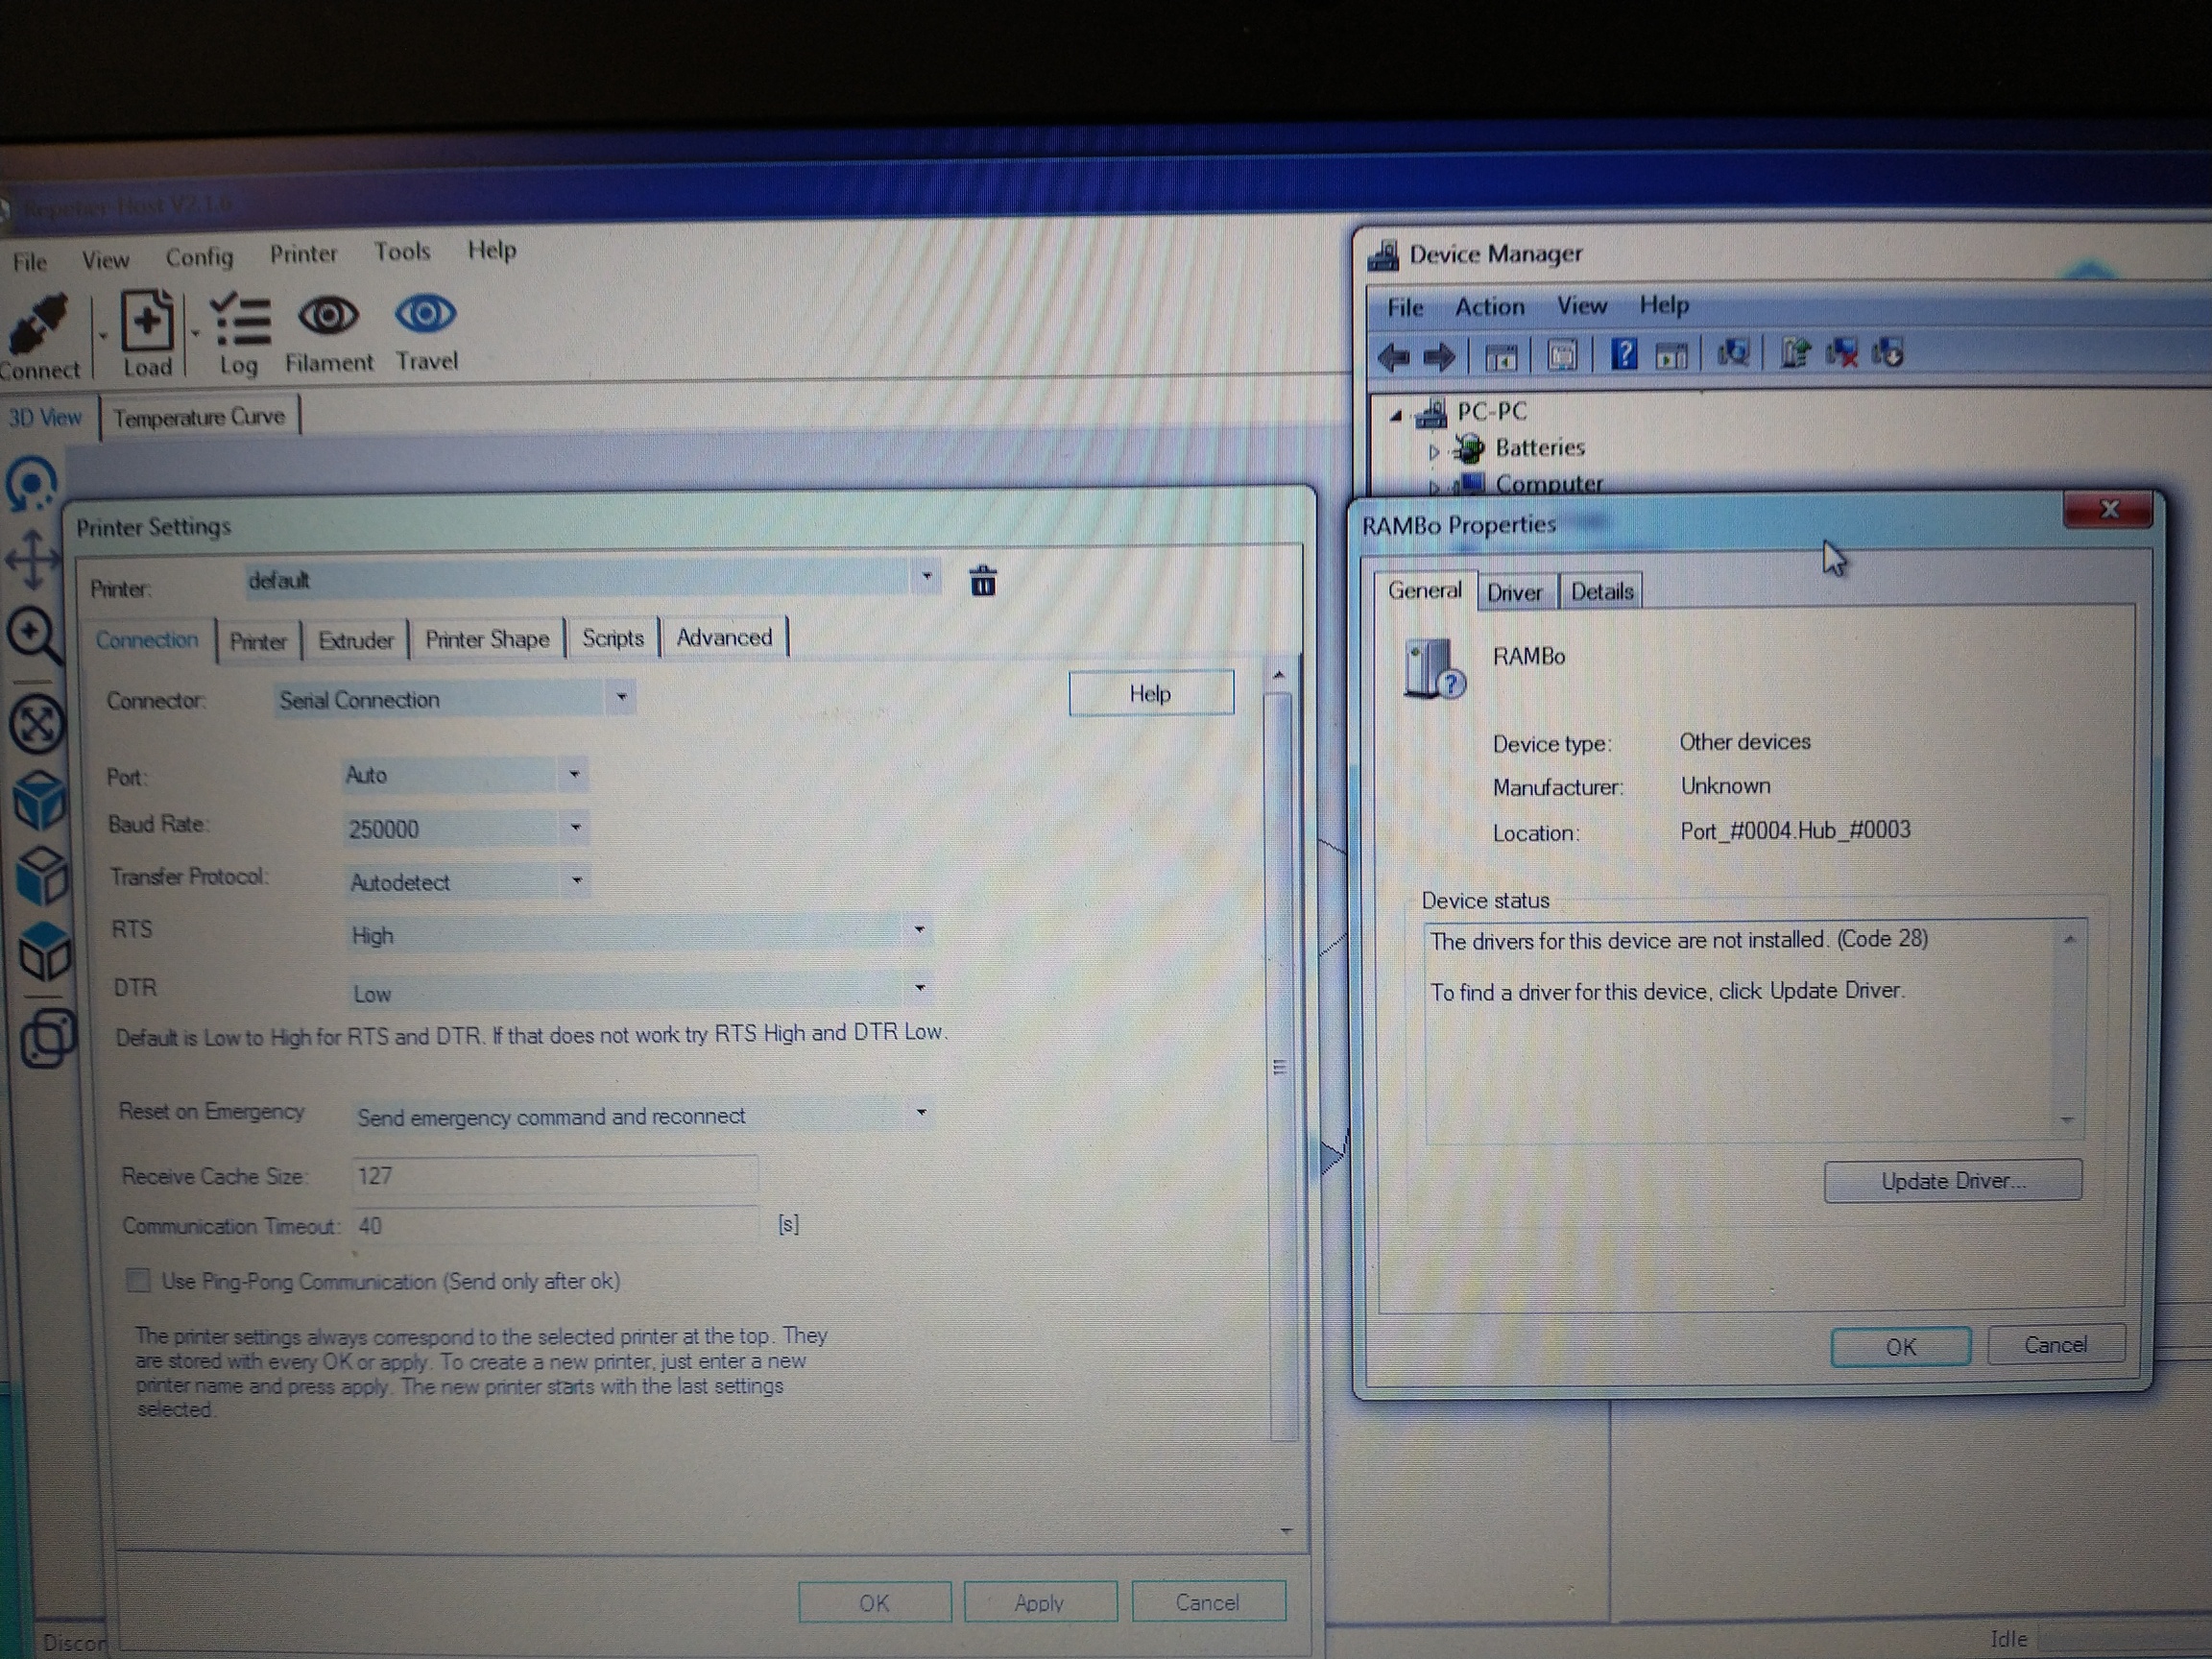This screenshot has height=1659, width=2212.
Task: Click OK in RAMBo Properties dialog
Action: pyautogui.click(x=1900, y=1346)
